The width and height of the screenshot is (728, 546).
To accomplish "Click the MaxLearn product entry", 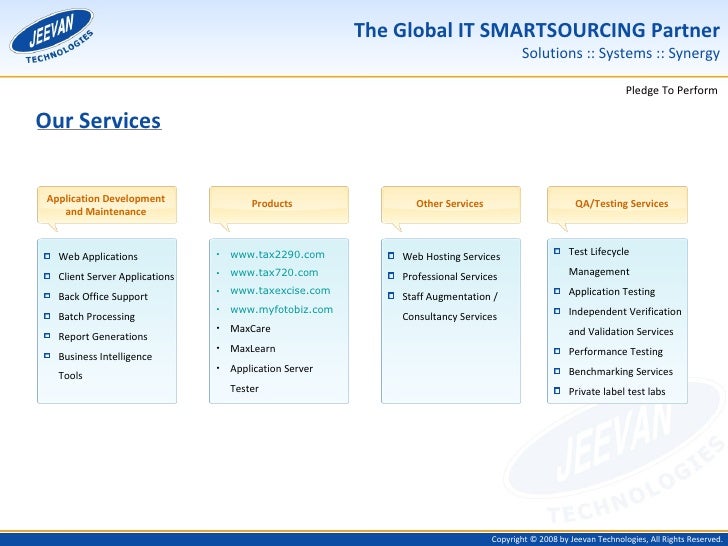I will click(253, 349).
